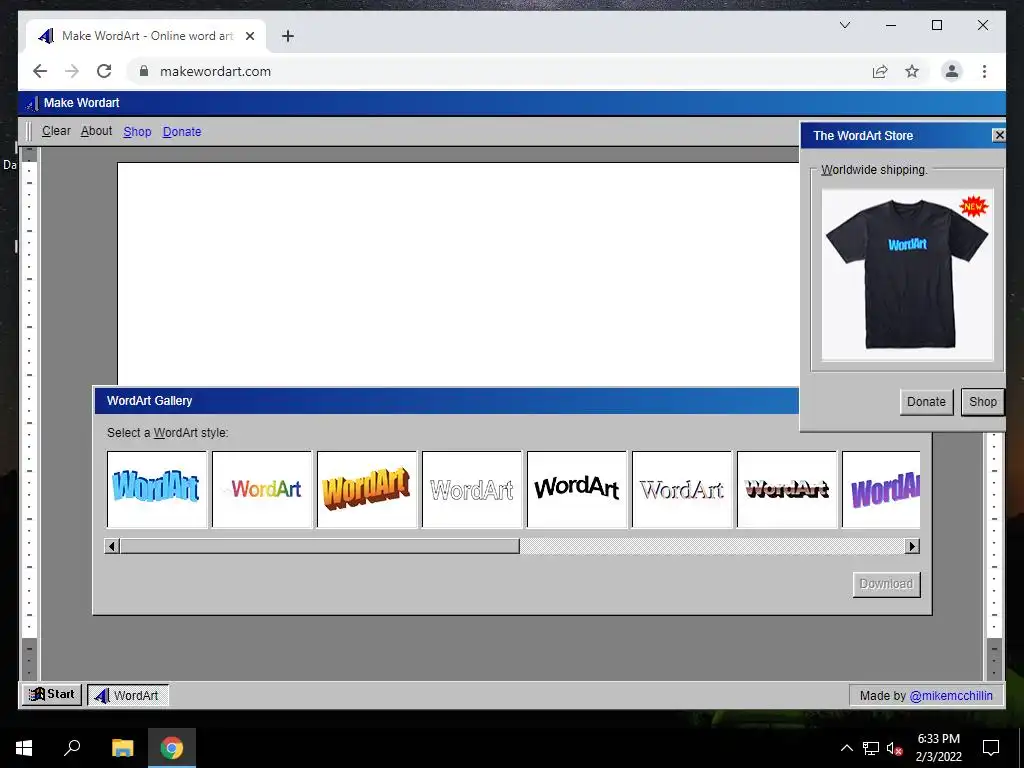
Task: Click the gallery scrollbar right arrow
Action: pyautogui.click(x=912, y=546)
